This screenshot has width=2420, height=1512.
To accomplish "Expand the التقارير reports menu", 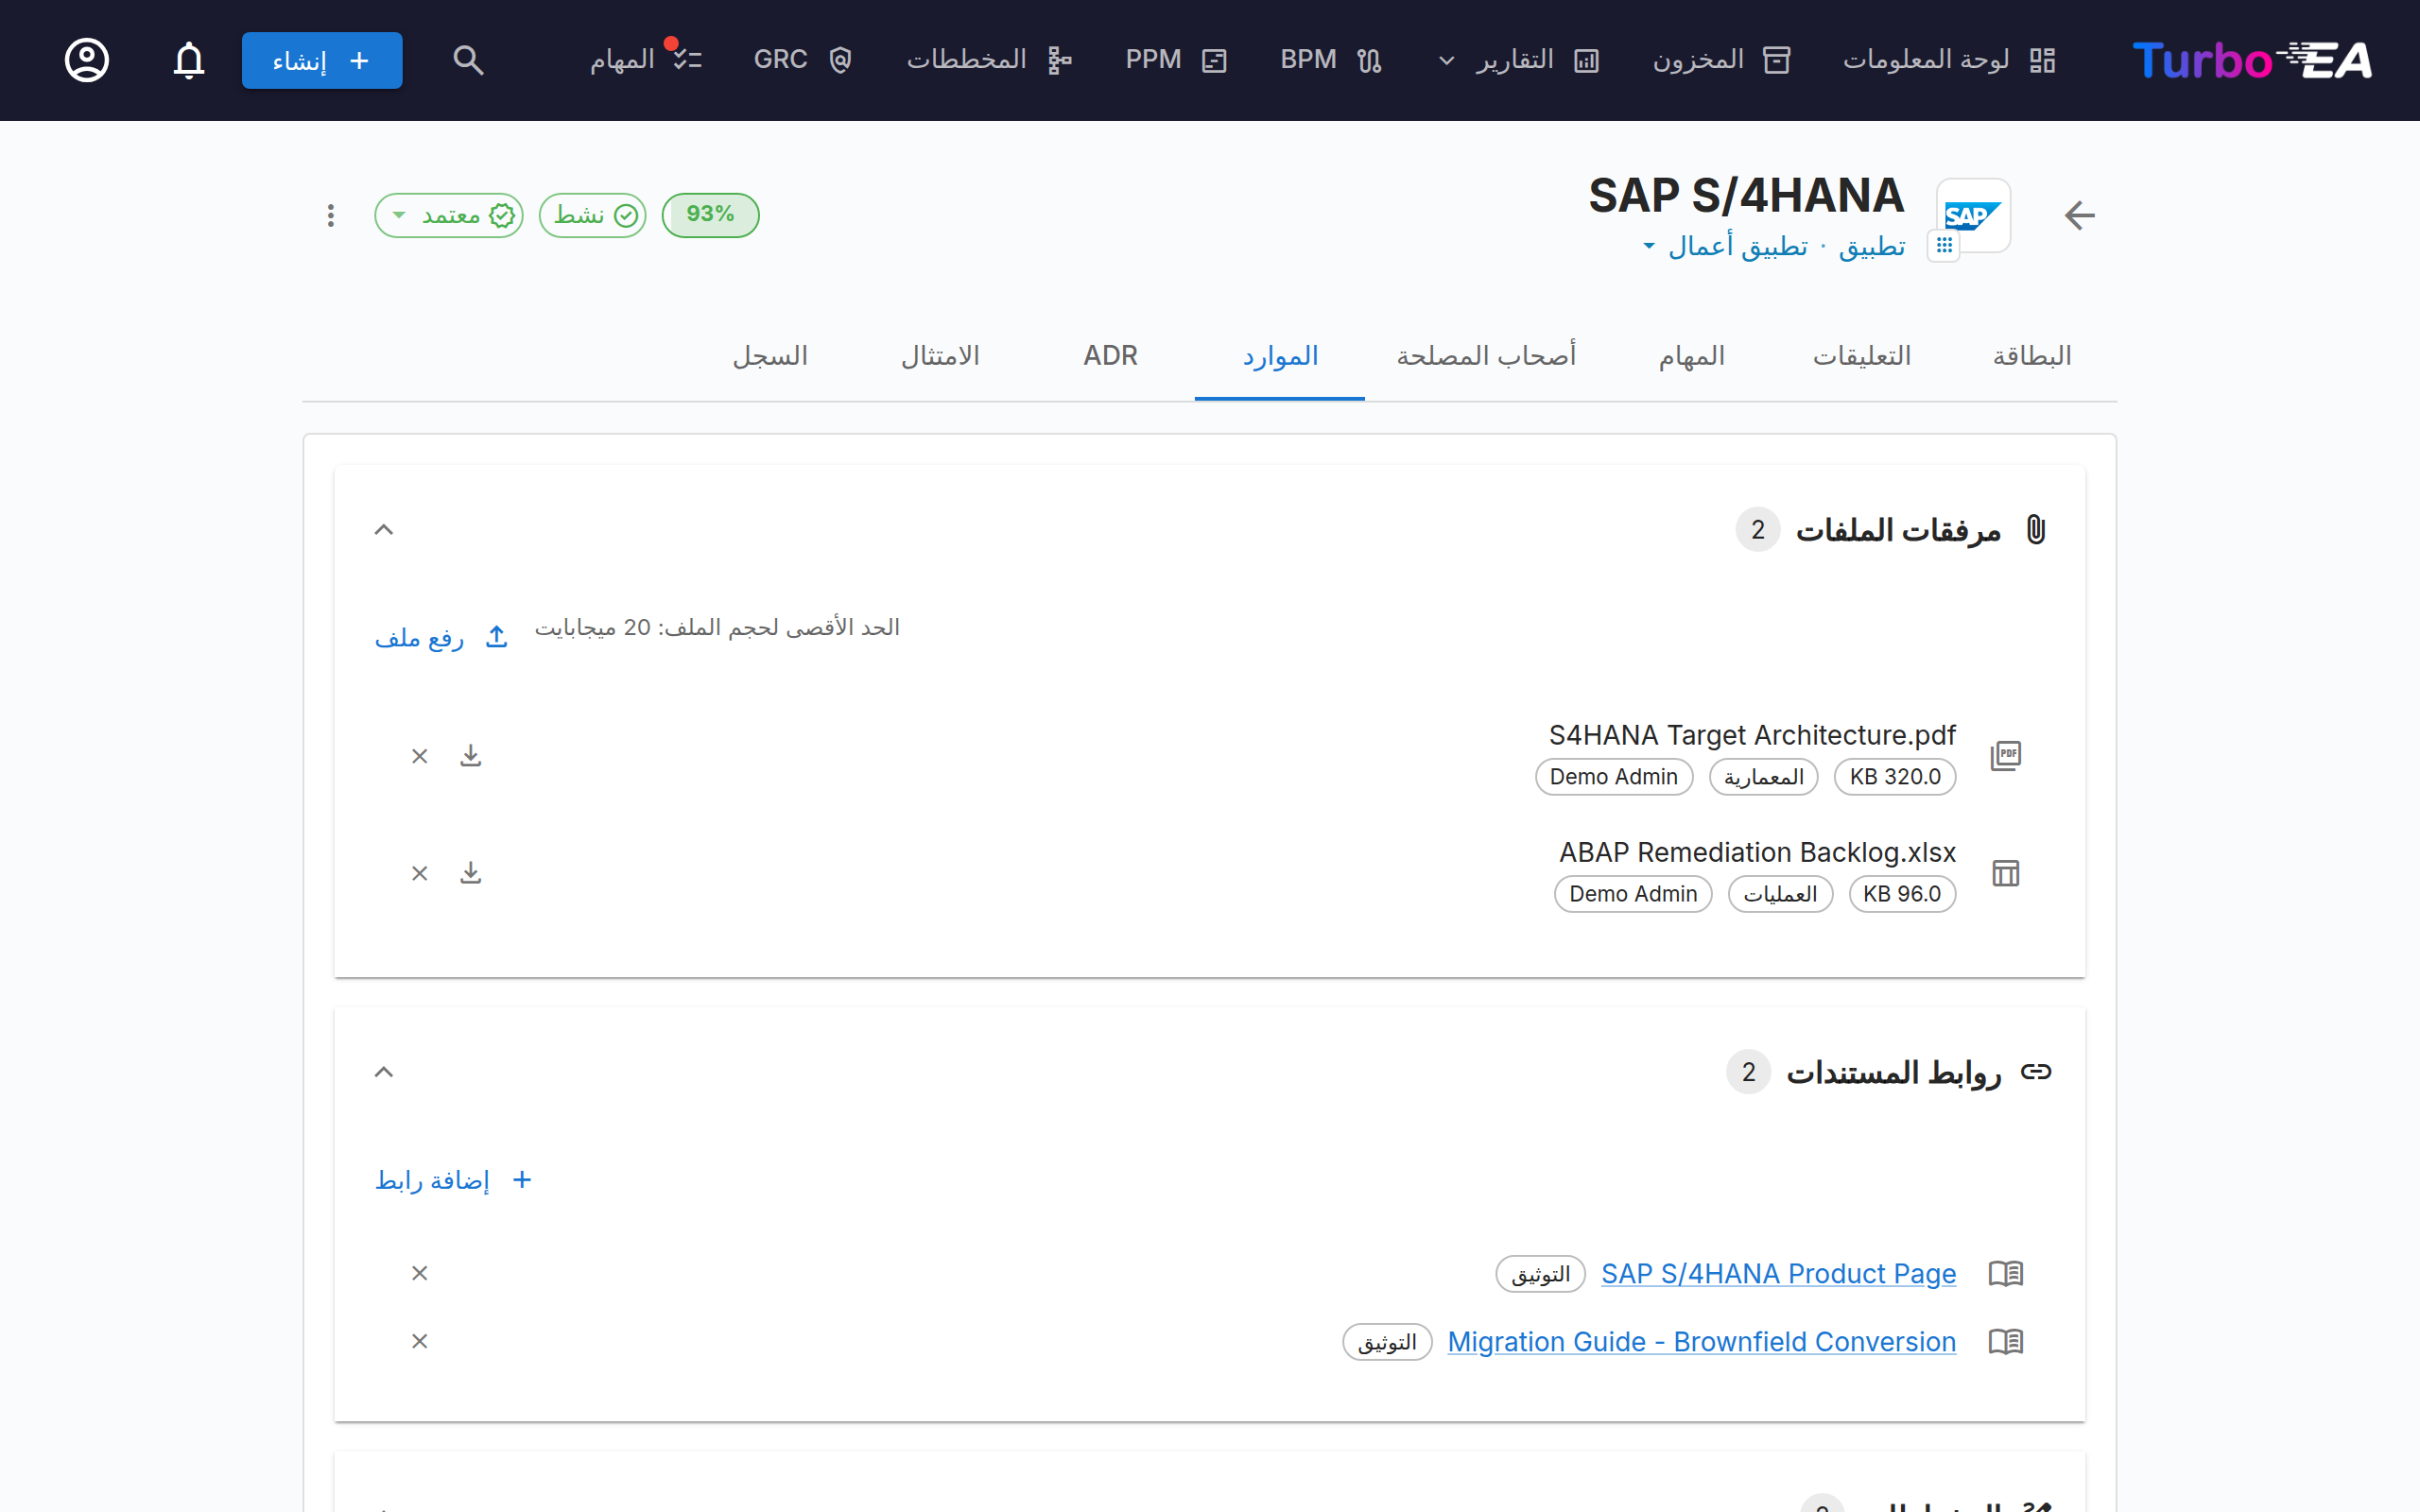I will (1519, 60).
